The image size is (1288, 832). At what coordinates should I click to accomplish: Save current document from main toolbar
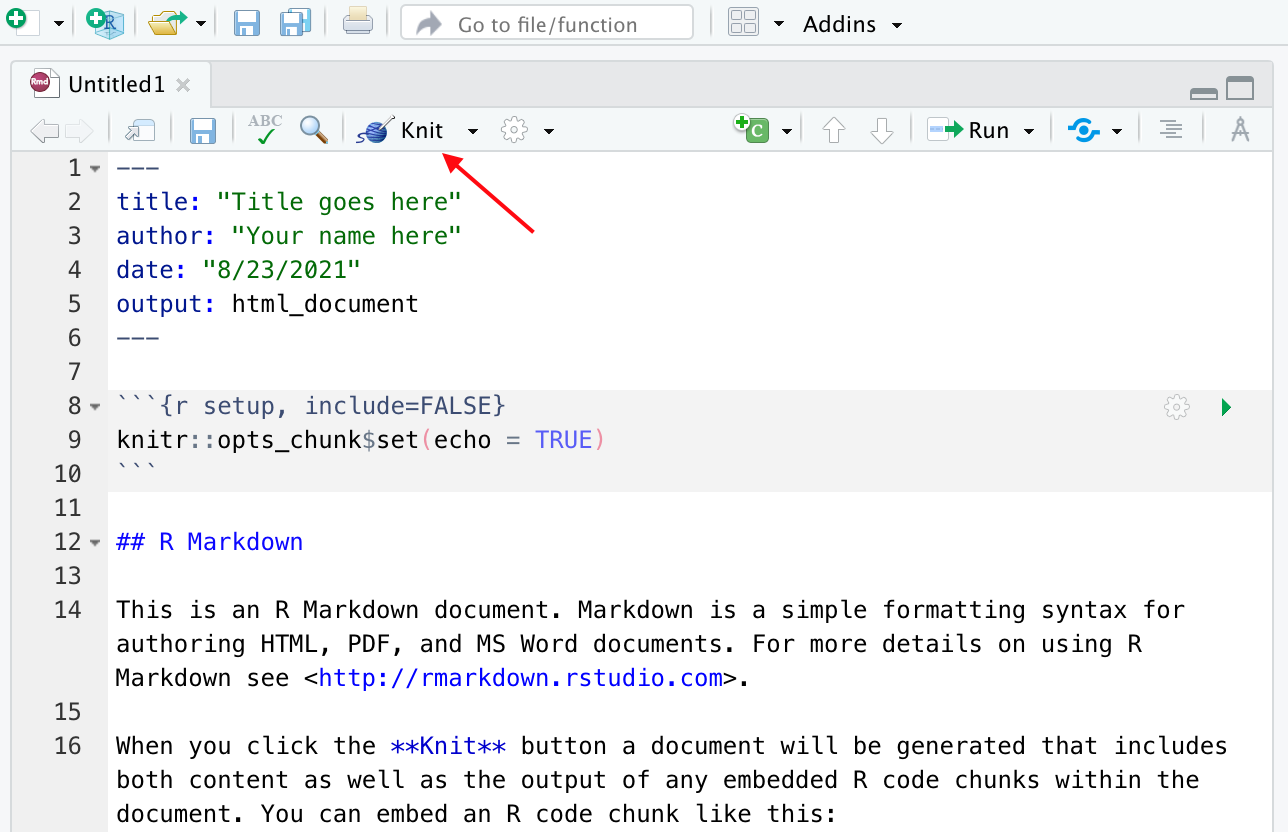247,22
